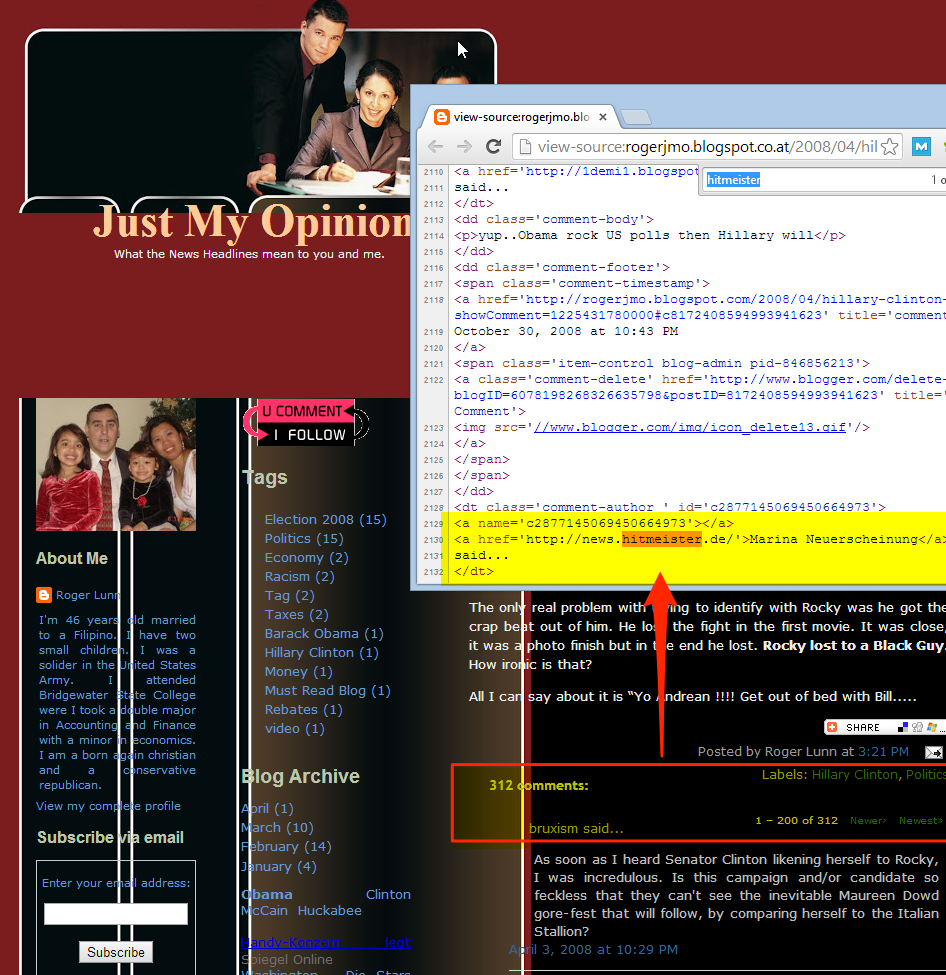This screenshot has width=946, height=975.
Task: Open the Racism tag
Action: pyautogui.click(x=299, y=576)
